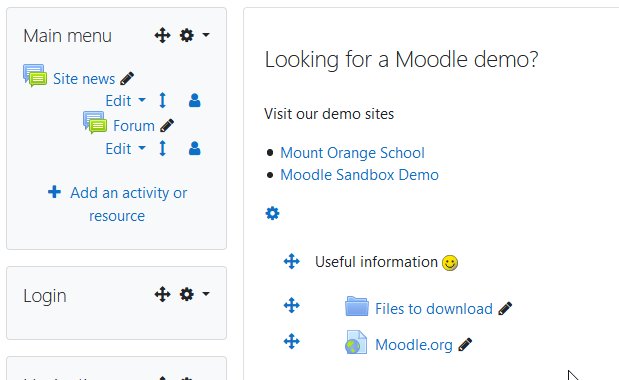Click the Main menu block title

coord(68,36)
